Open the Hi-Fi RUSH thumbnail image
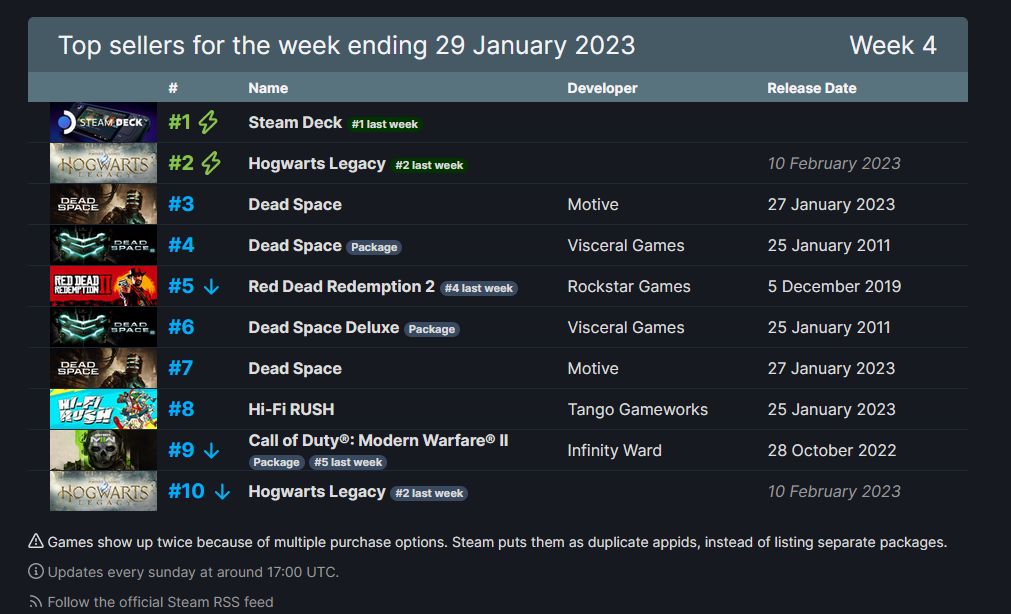This screenshot has width=1011, height=614. (x=103, y=410)
